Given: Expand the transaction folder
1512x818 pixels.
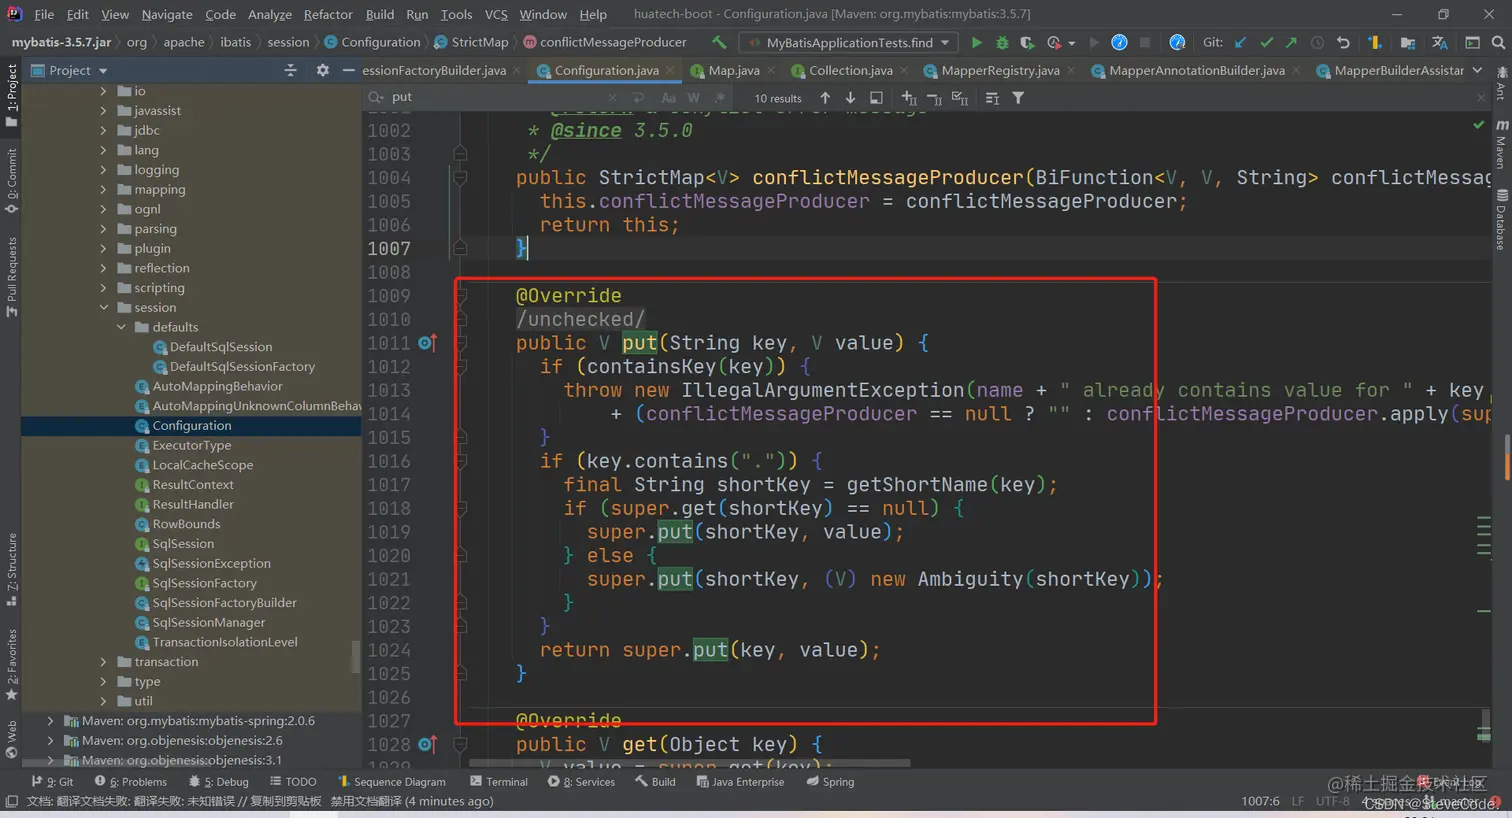Looking at the screenshot, I should [x=104, y=662].
